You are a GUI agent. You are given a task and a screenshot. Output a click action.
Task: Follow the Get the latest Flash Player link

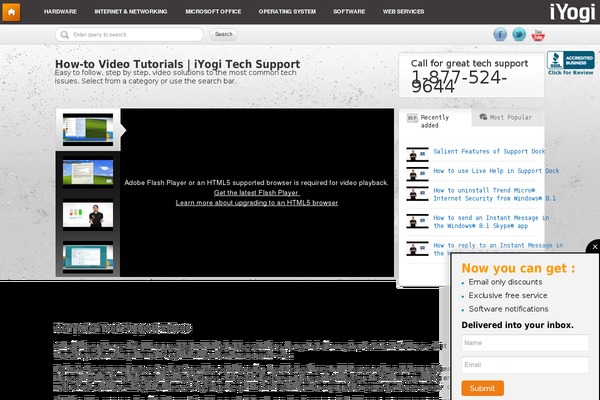[x=256, y=193]
